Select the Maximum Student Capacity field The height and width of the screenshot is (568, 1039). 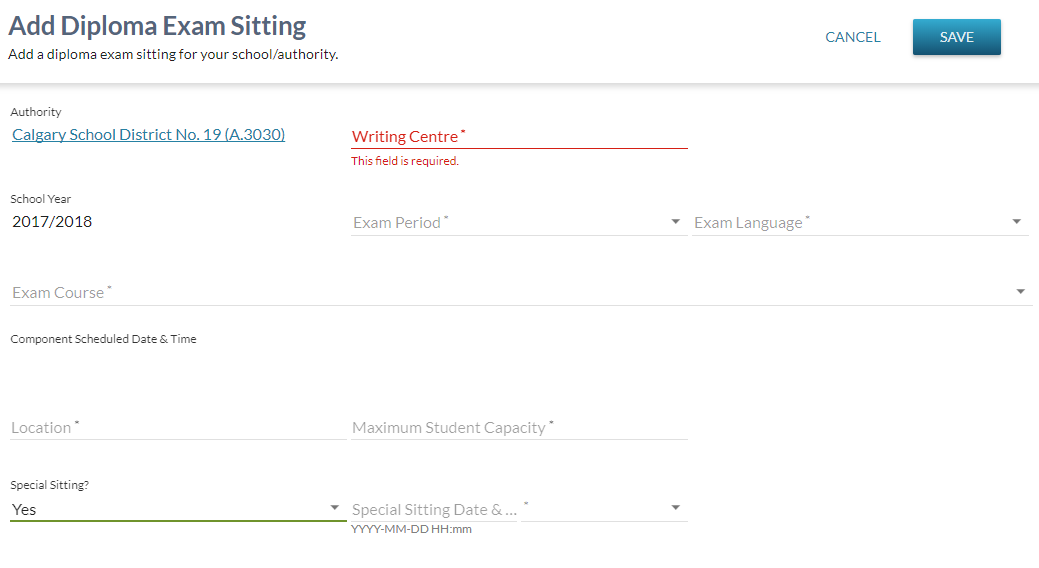[x=519, y=428]
